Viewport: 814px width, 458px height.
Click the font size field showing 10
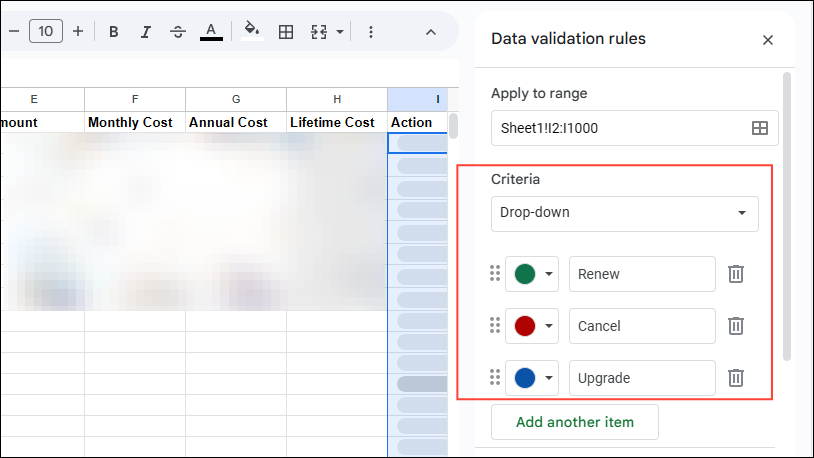coord(46,32)
